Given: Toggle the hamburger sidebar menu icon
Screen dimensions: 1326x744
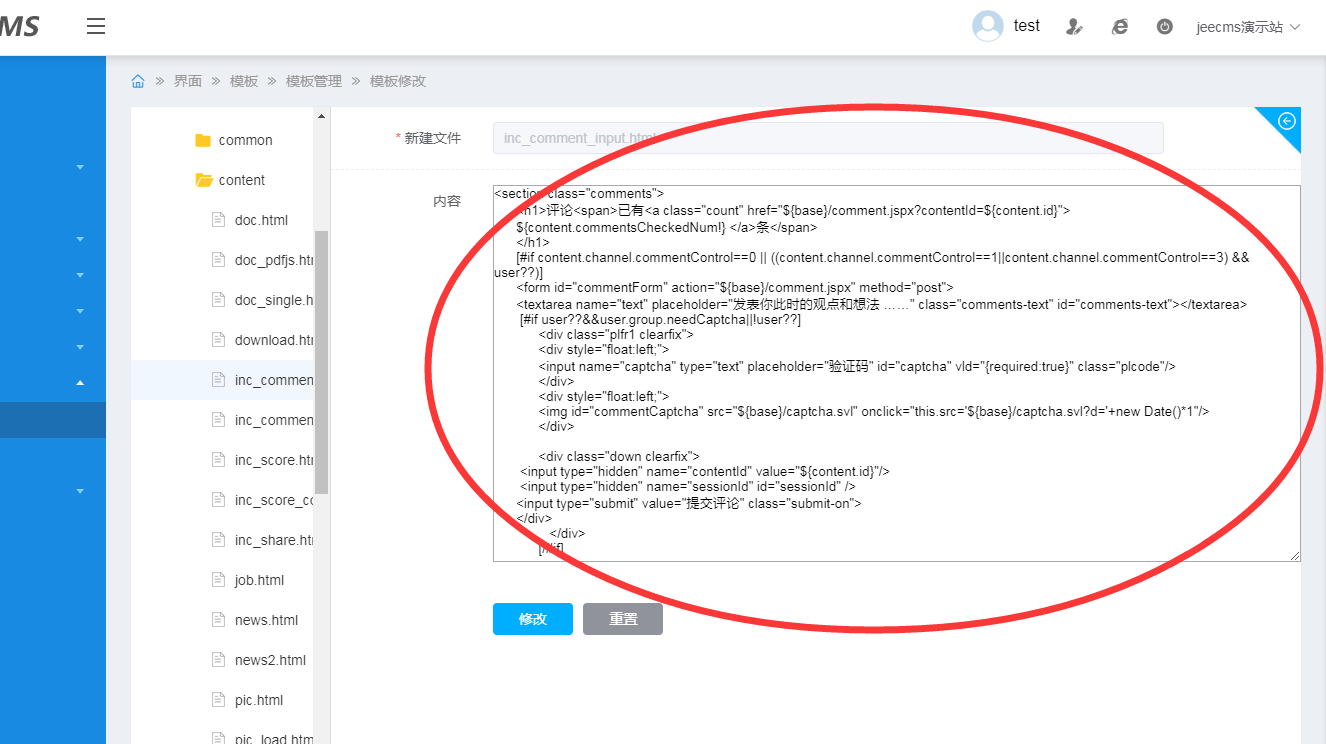Looking at the screenshot, I should click(x=96, y=27).
